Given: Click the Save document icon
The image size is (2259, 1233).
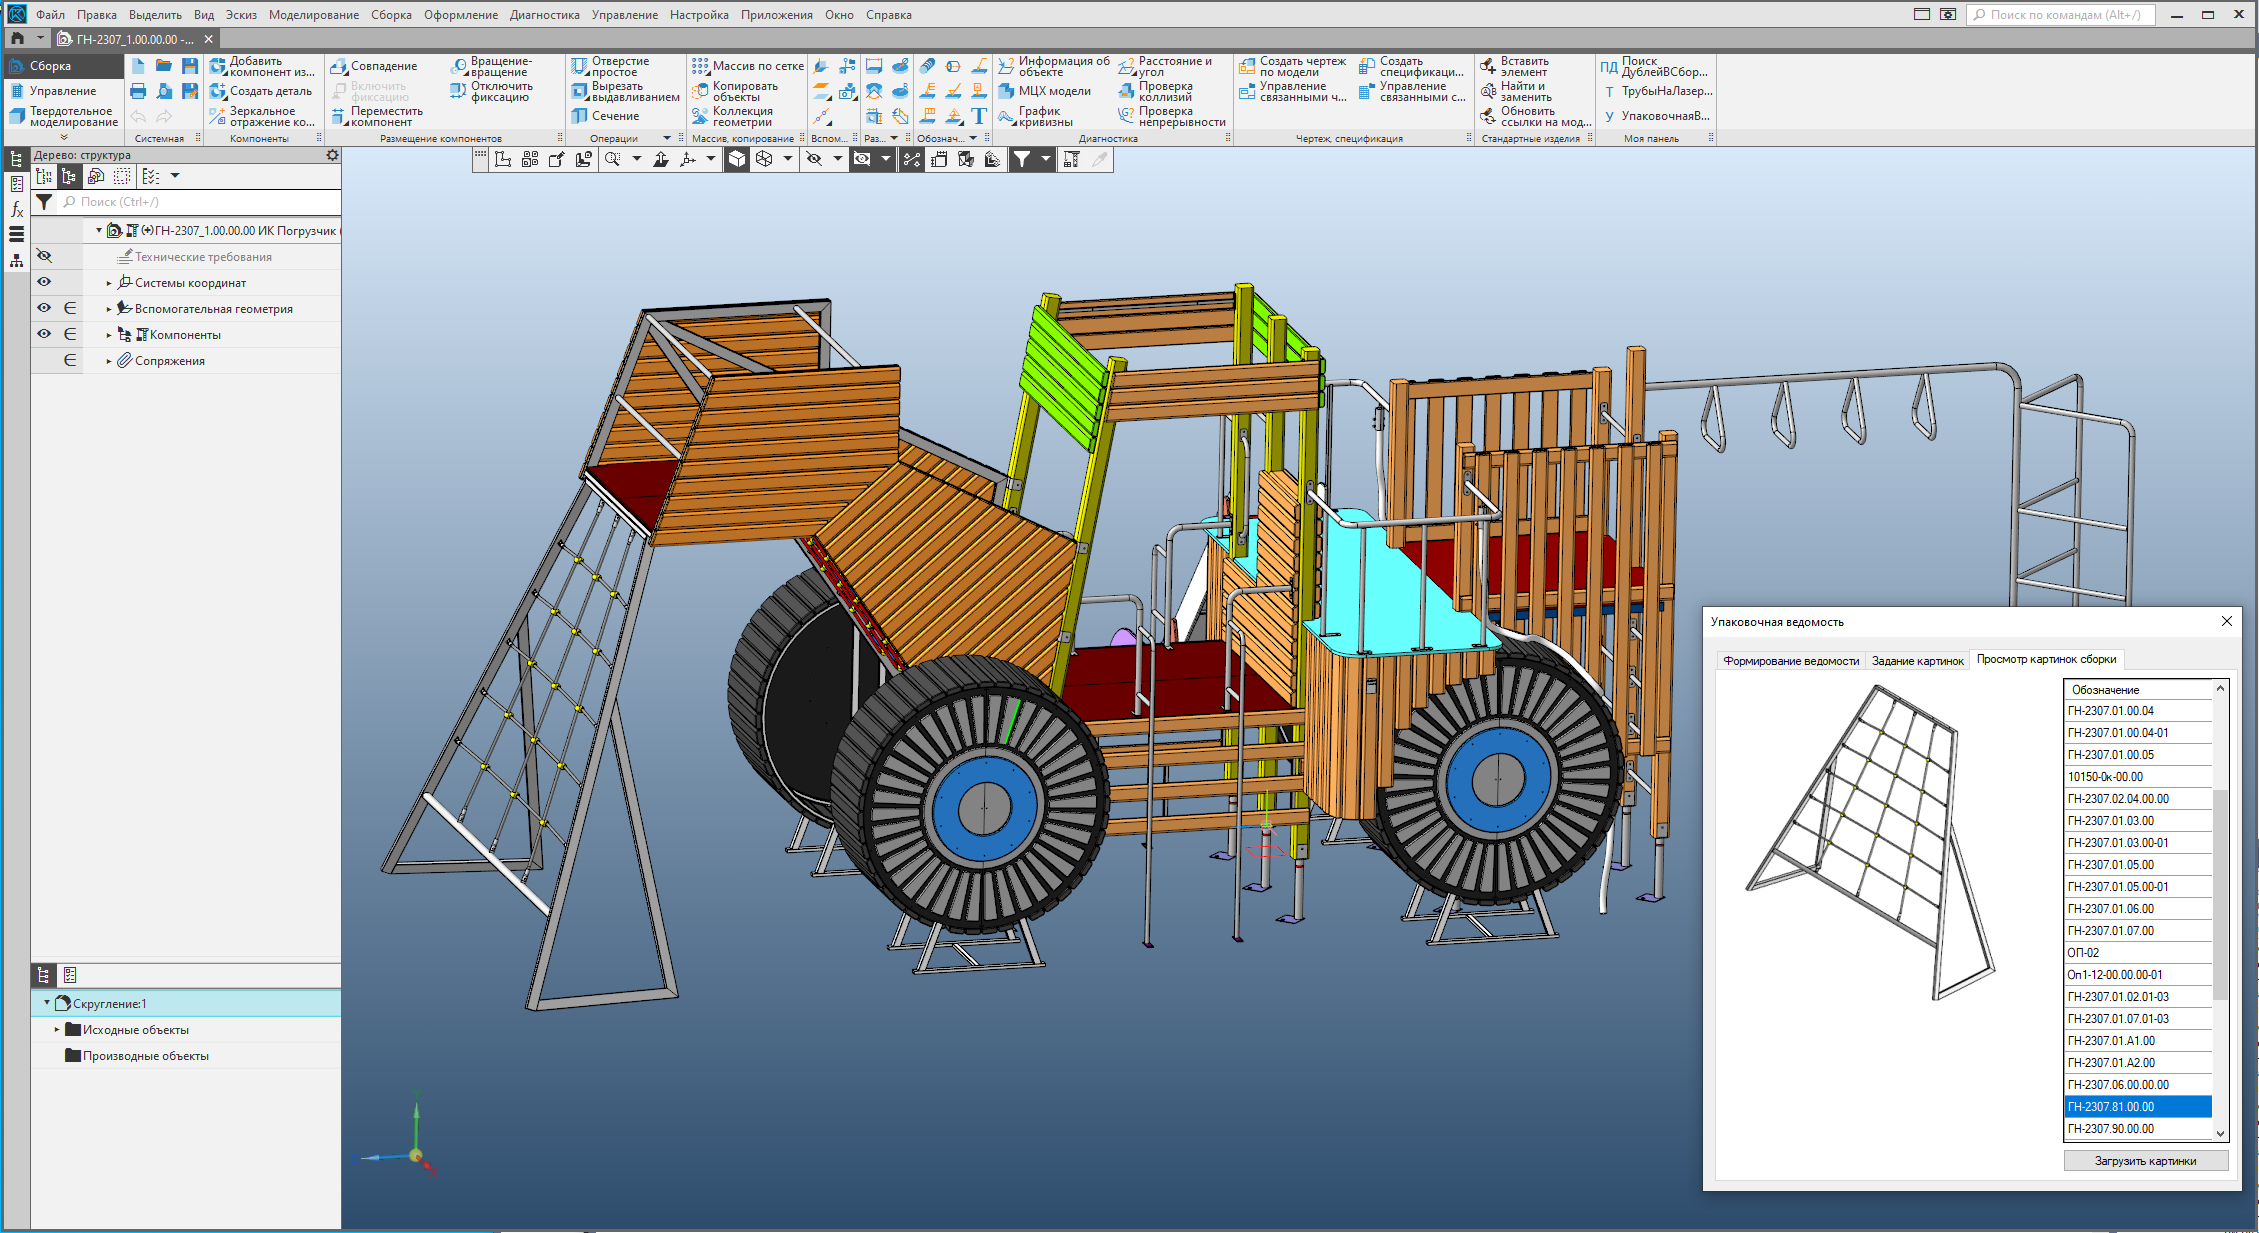Looking at the screenshot, I should click(x=189, y=66).
